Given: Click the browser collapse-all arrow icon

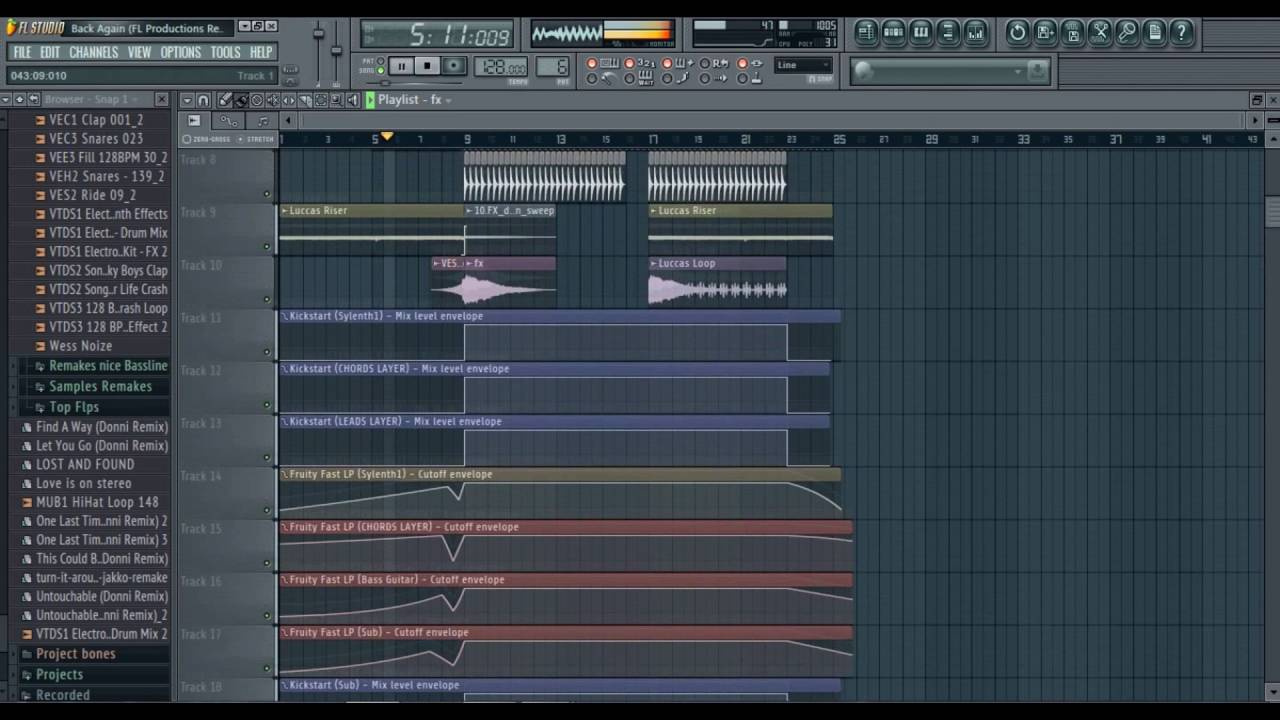Looking at the screenshot, I should [19, 99].
